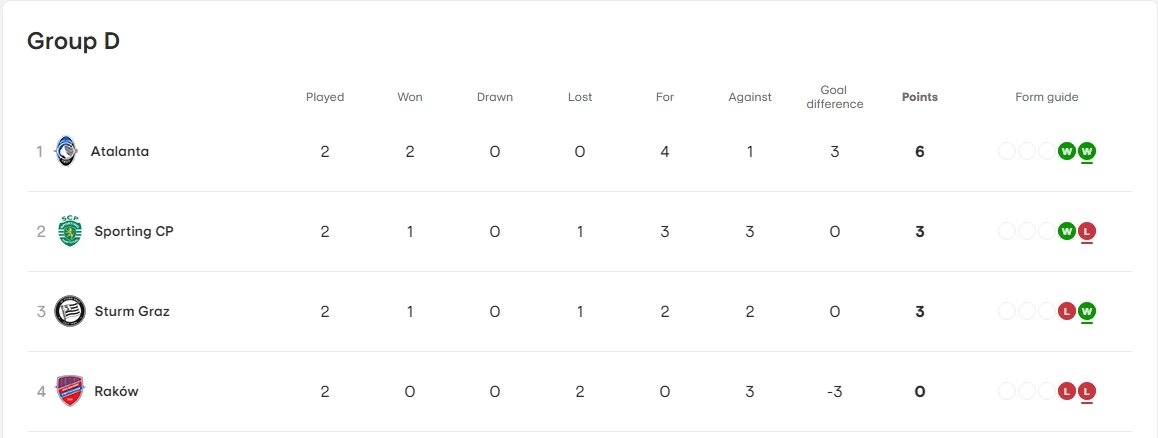Click the Form guide column header
The height and width of the screenshot is (438, 1158).
tap(1046, 97)
